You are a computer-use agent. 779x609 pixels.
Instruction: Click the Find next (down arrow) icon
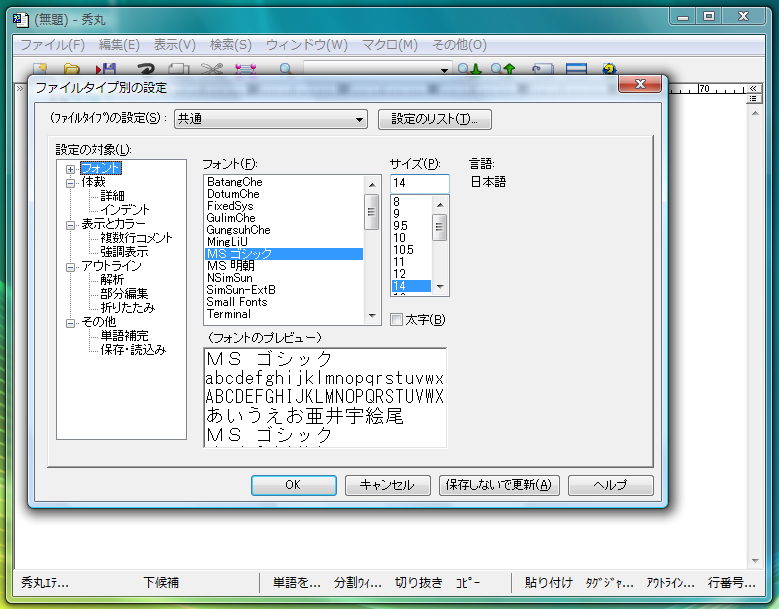tap(469, 69)
